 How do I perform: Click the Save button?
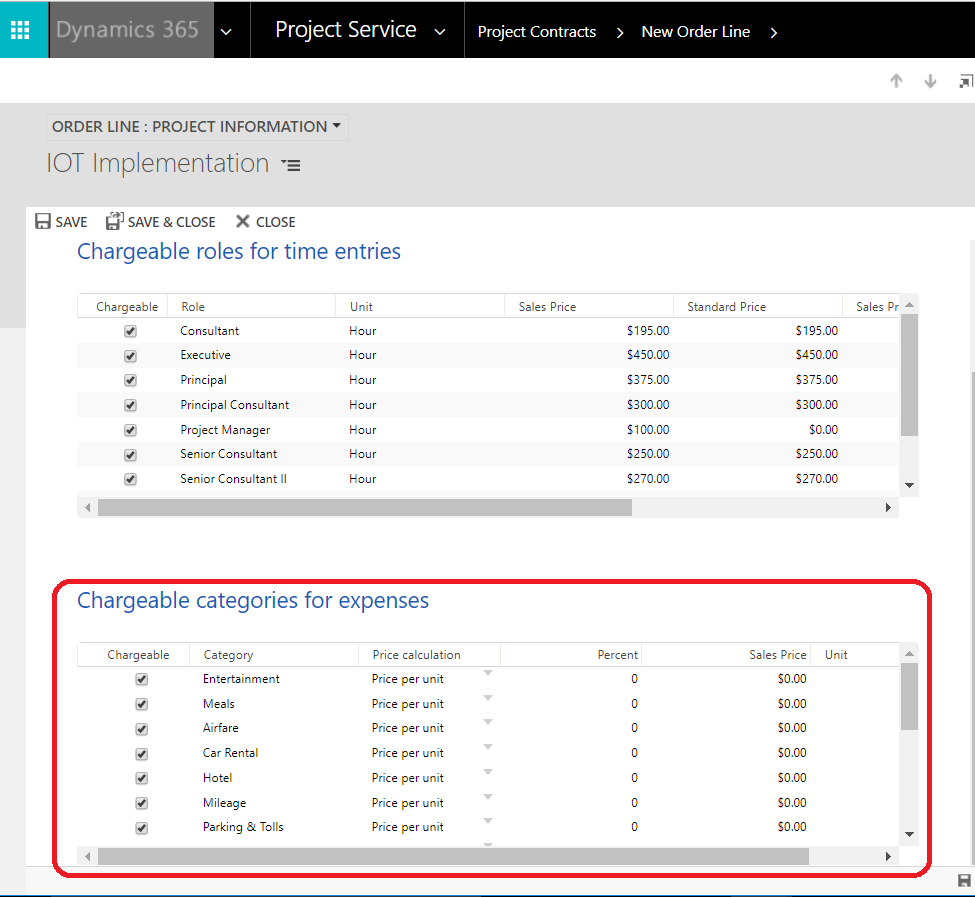click(61, 222)
